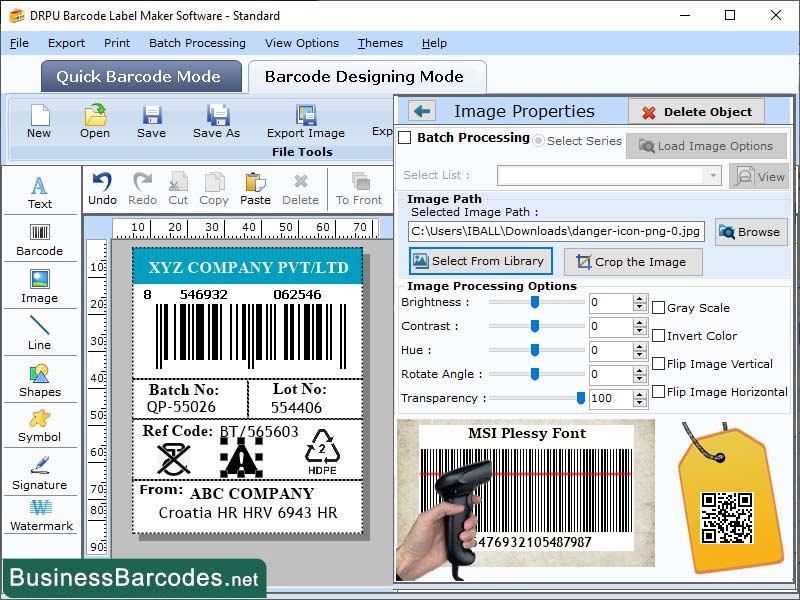Screen dimensions: 800x600
Task: Toggle Gray Scale image option
Action: pyautogui.click(x=659, y=307)
